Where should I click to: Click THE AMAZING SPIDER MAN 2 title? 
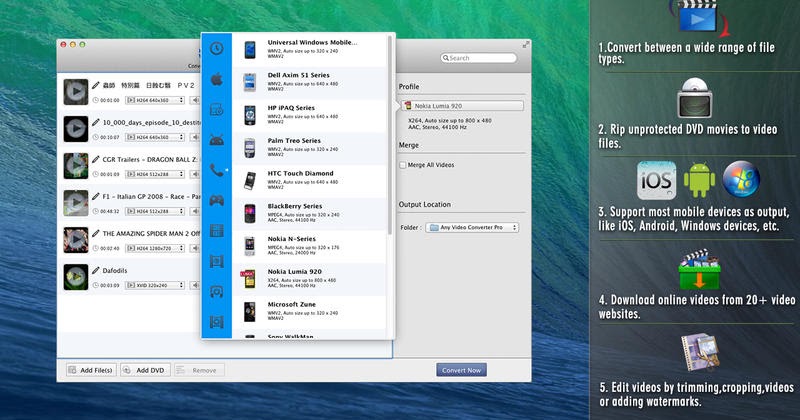[x=151, y=233]
